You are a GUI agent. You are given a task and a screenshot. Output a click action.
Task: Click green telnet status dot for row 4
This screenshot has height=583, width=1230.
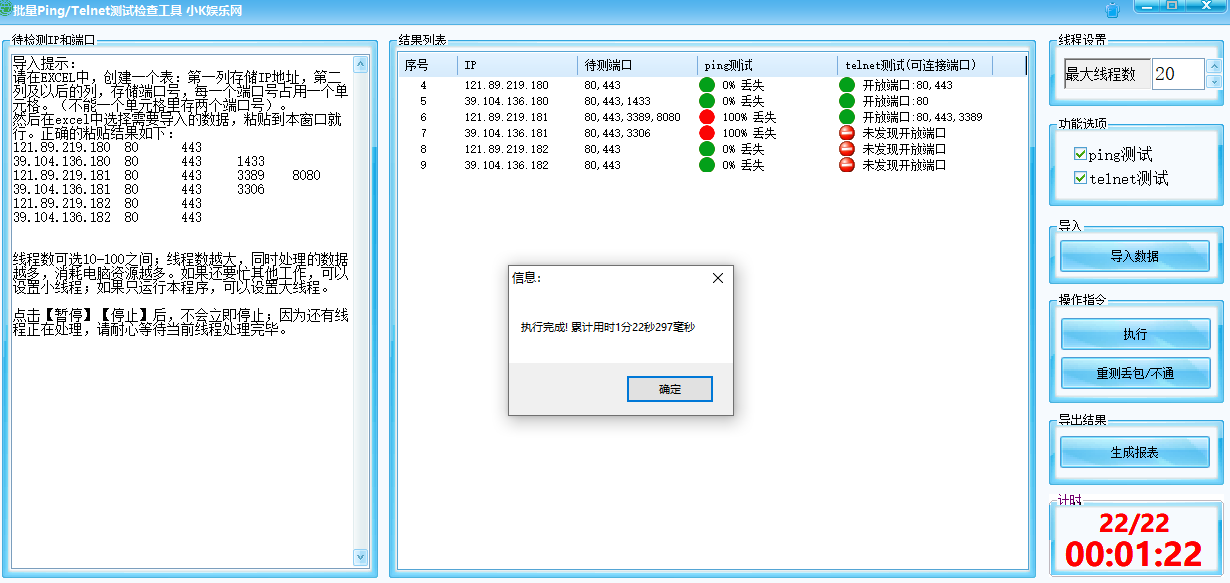pyautogui.click(x=847, y=85)
